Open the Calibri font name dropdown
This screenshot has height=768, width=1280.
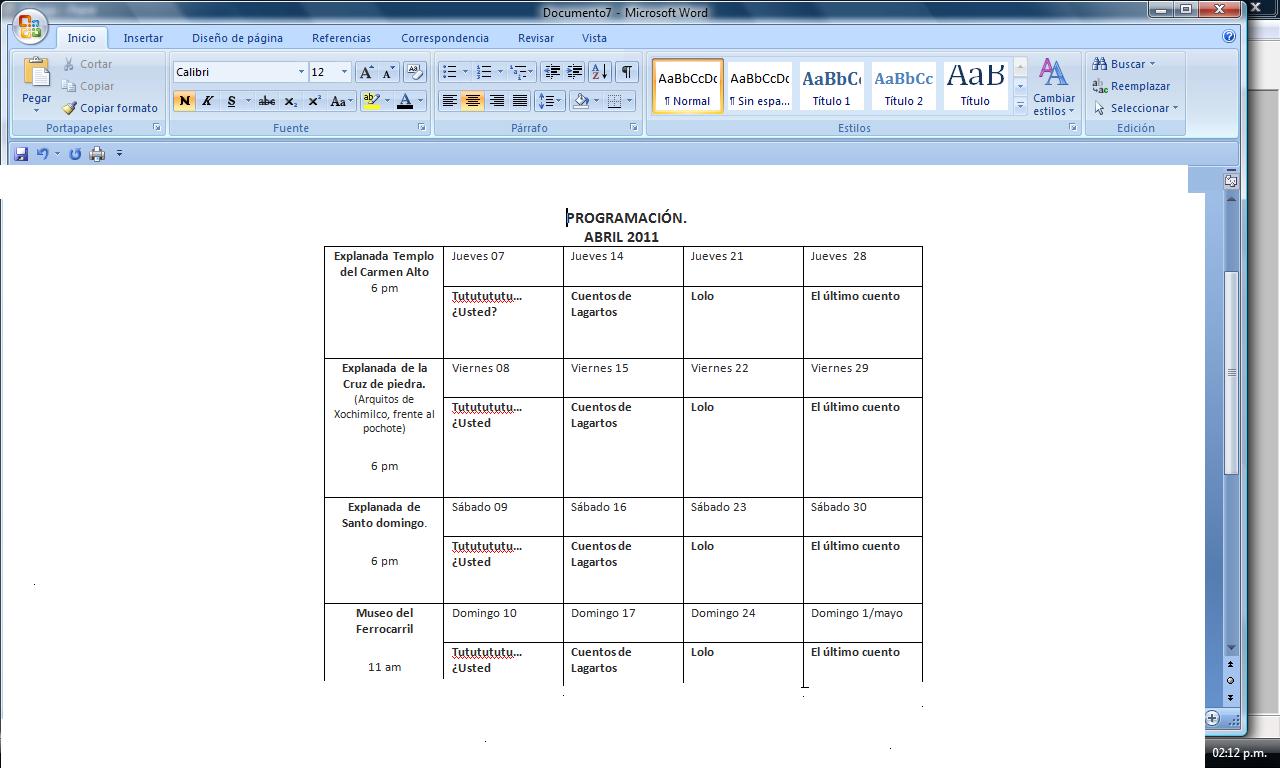click(x=301, y=72)
